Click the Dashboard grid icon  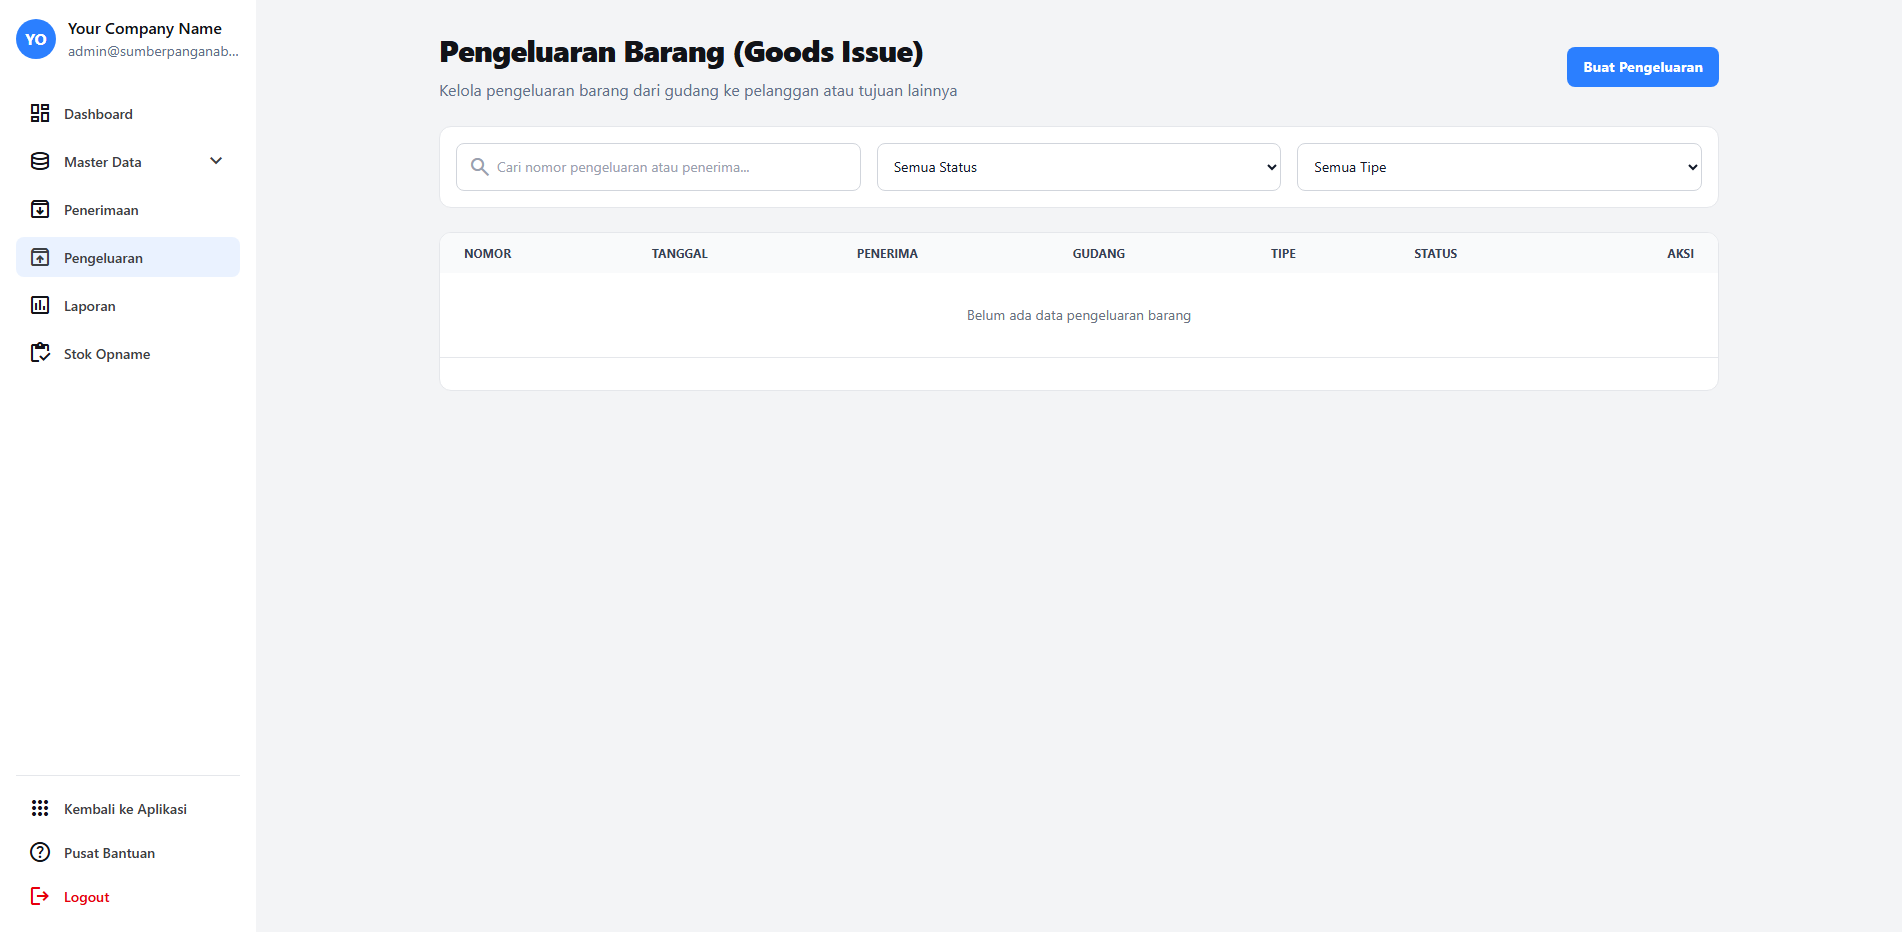point(40,113)
